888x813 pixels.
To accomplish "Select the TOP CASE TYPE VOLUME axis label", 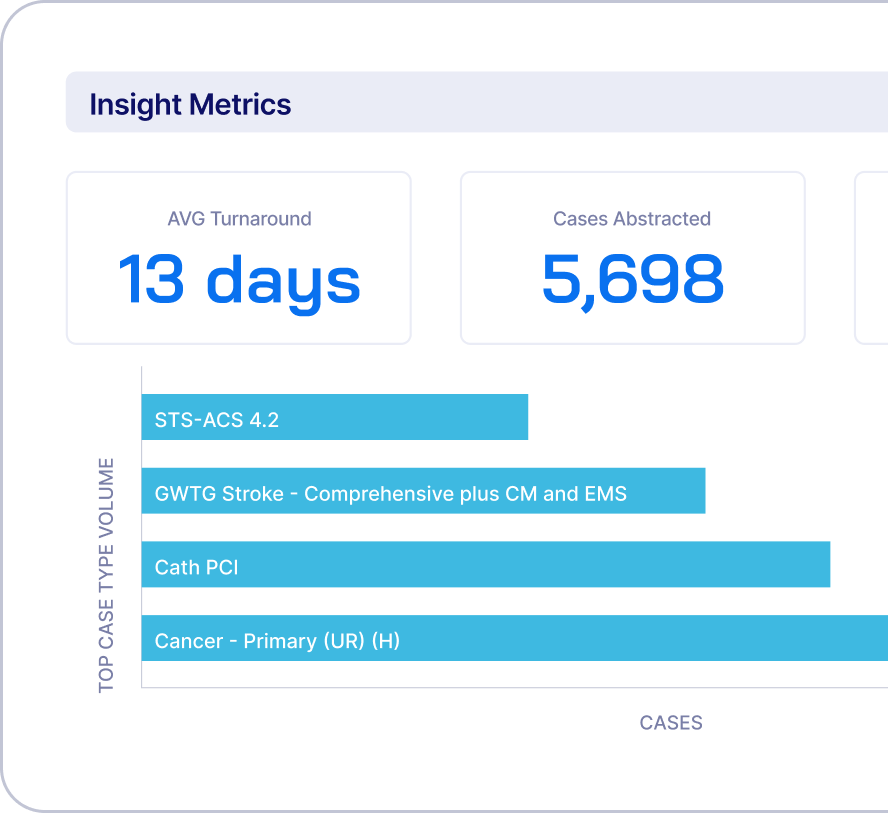I will tap(103, 572).
